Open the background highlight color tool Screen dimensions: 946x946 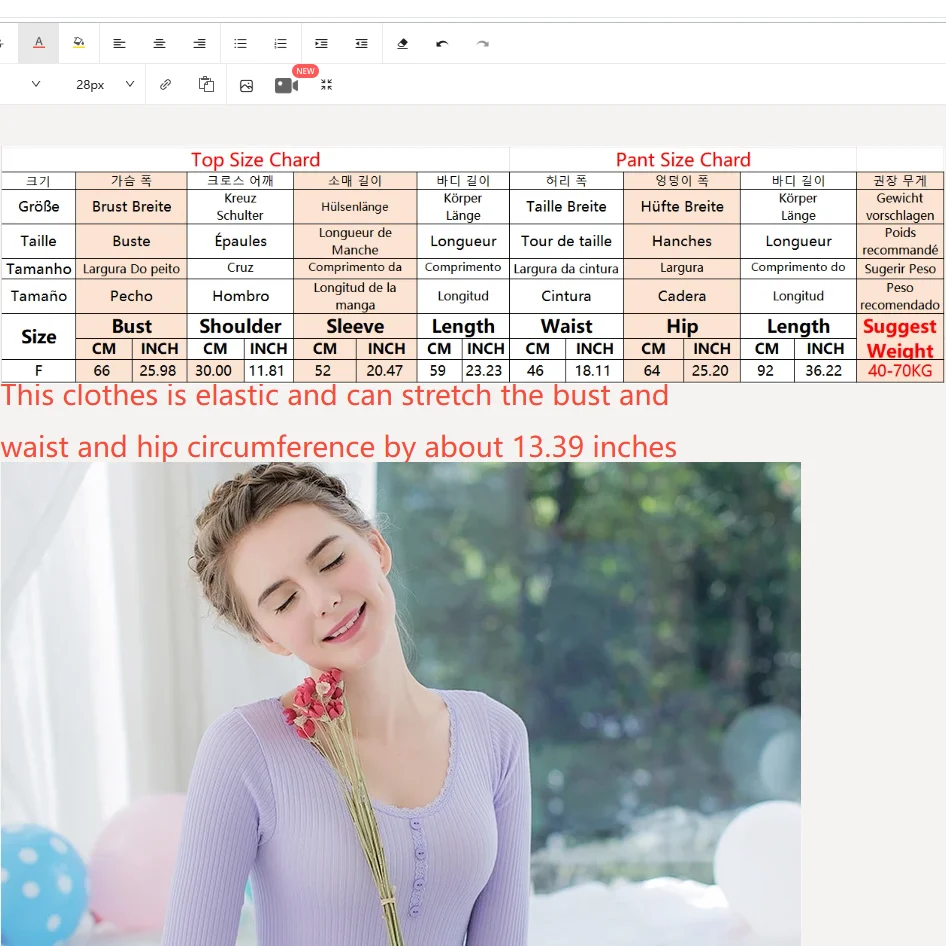pos(79,43)
